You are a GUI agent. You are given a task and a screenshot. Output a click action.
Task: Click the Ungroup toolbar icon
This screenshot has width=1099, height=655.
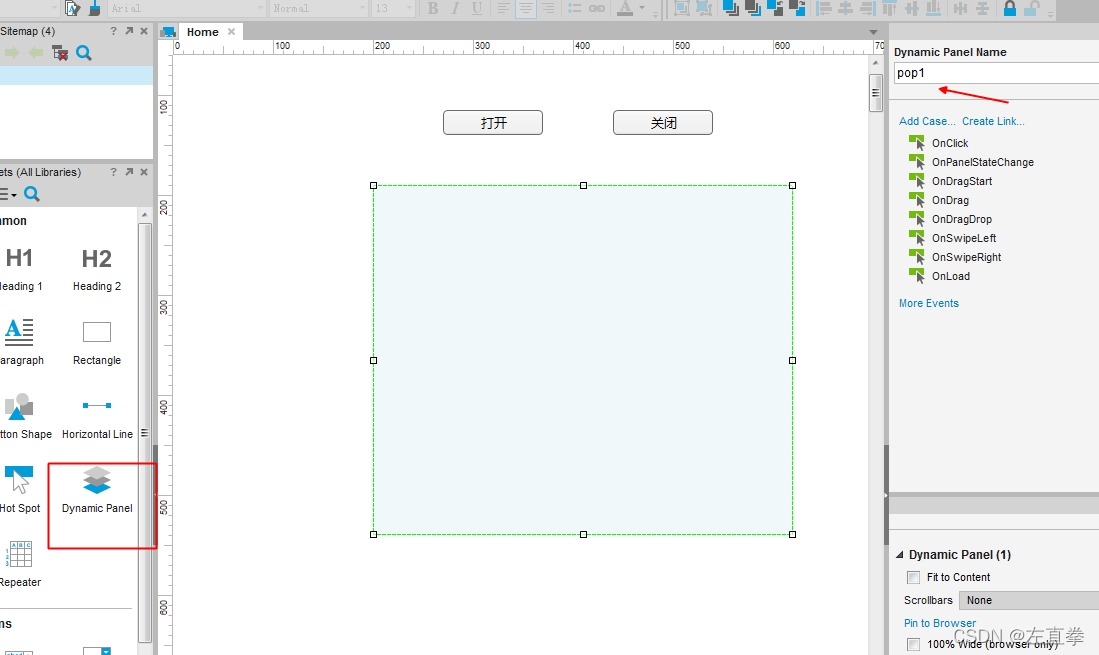[704, 8]
